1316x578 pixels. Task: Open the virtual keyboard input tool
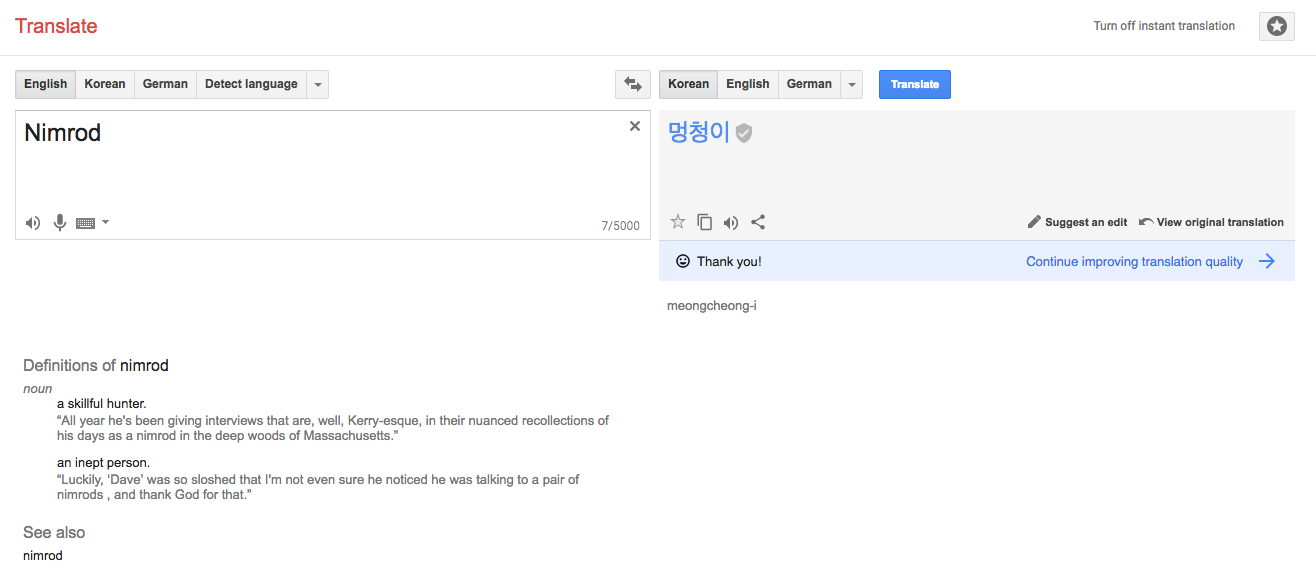pos(85,223)
